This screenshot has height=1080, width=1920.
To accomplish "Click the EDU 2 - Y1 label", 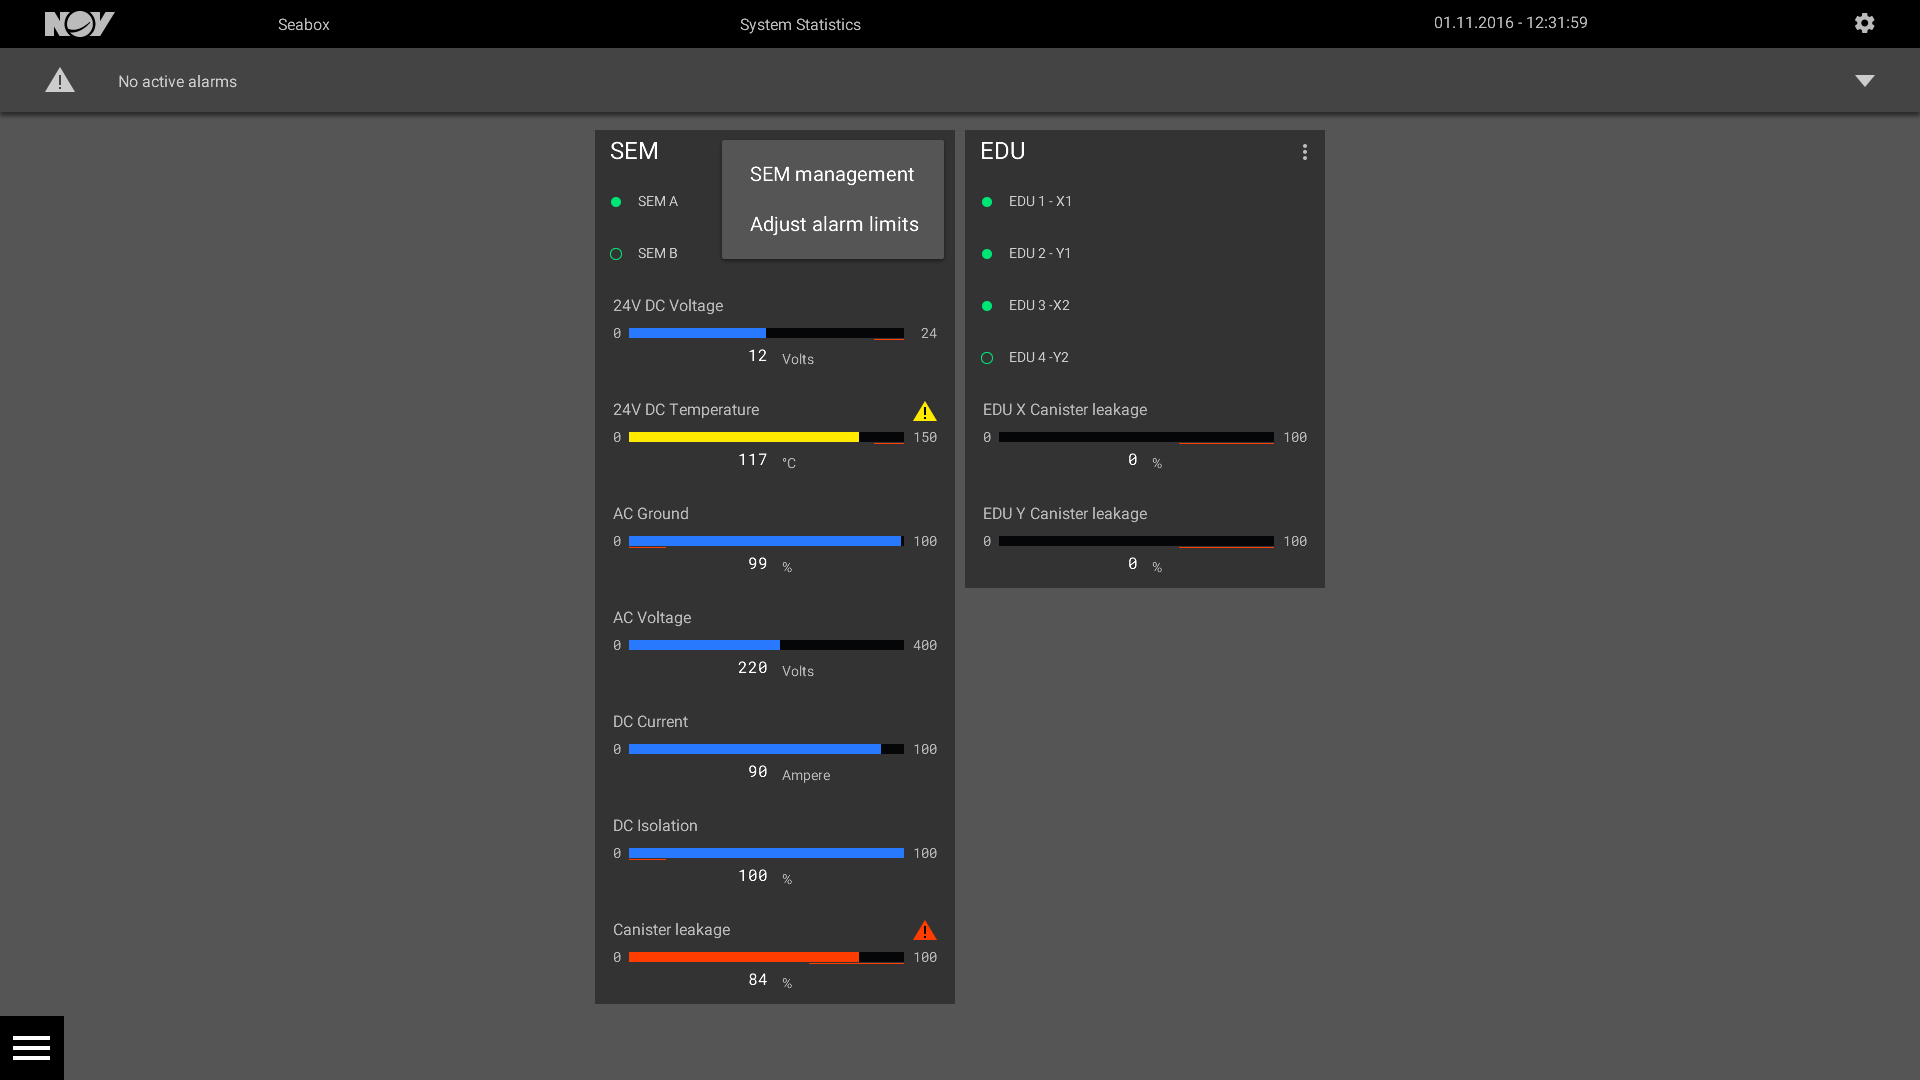I will click(x=1040, y=254).
